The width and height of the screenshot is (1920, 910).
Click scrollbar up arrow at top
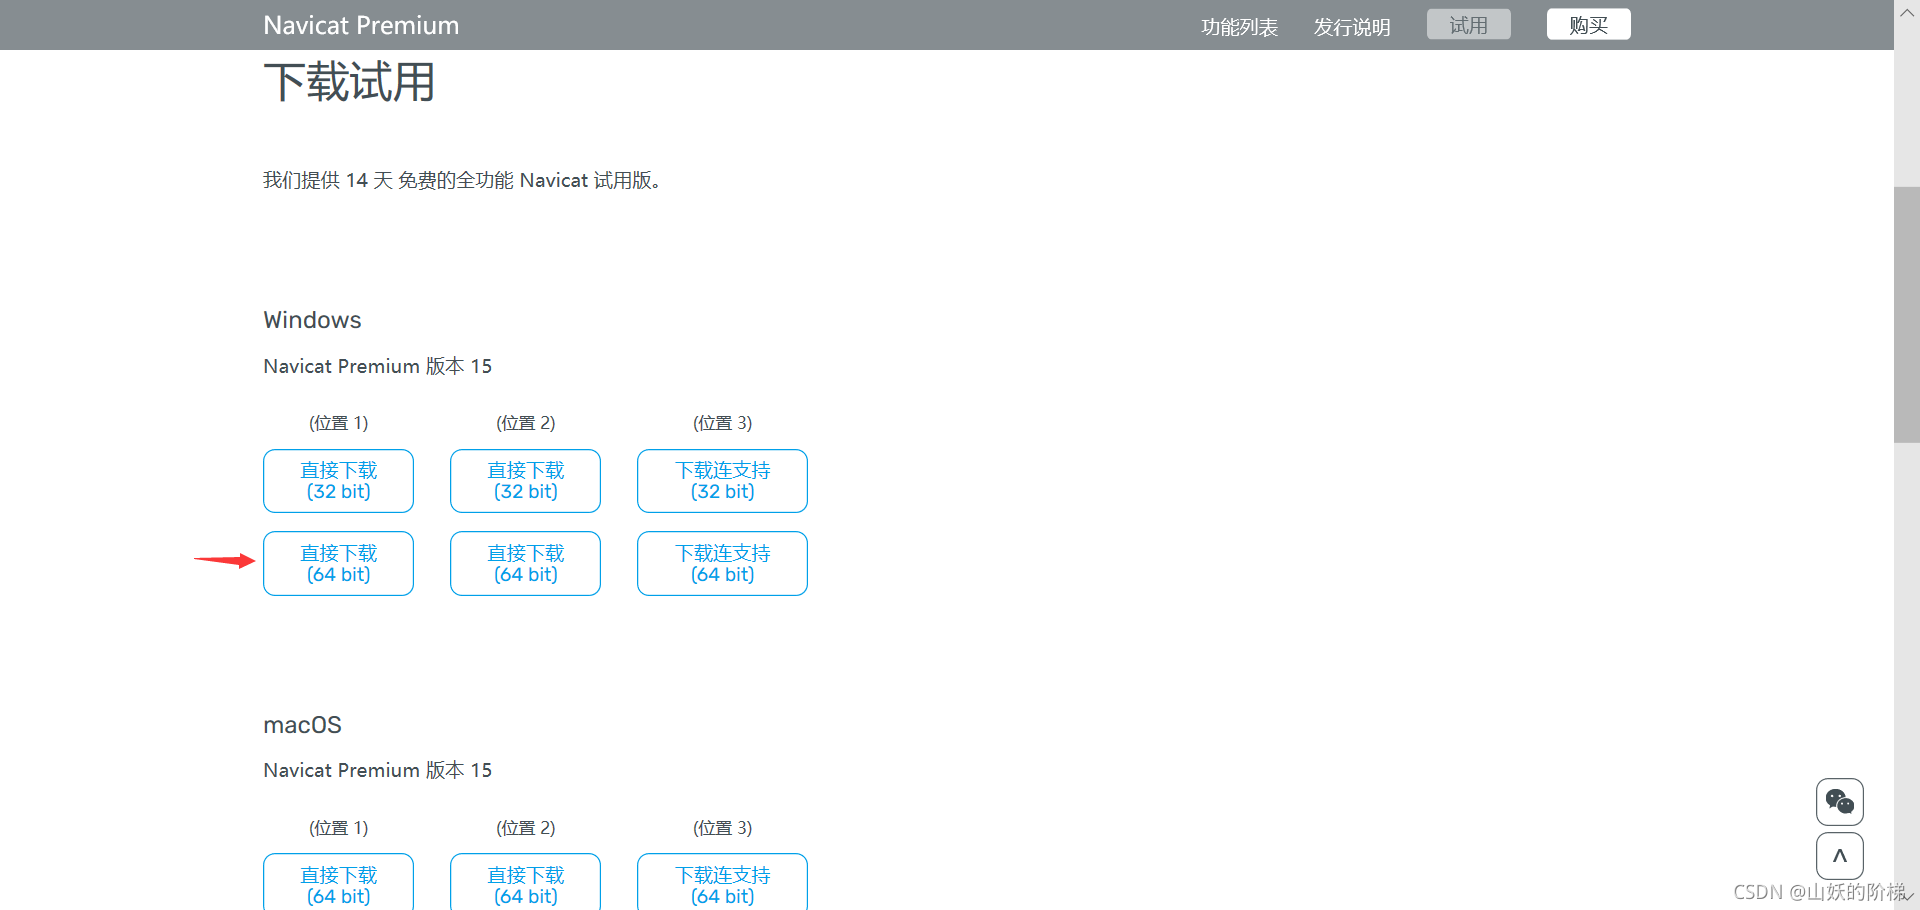[x=1907, y=13]
